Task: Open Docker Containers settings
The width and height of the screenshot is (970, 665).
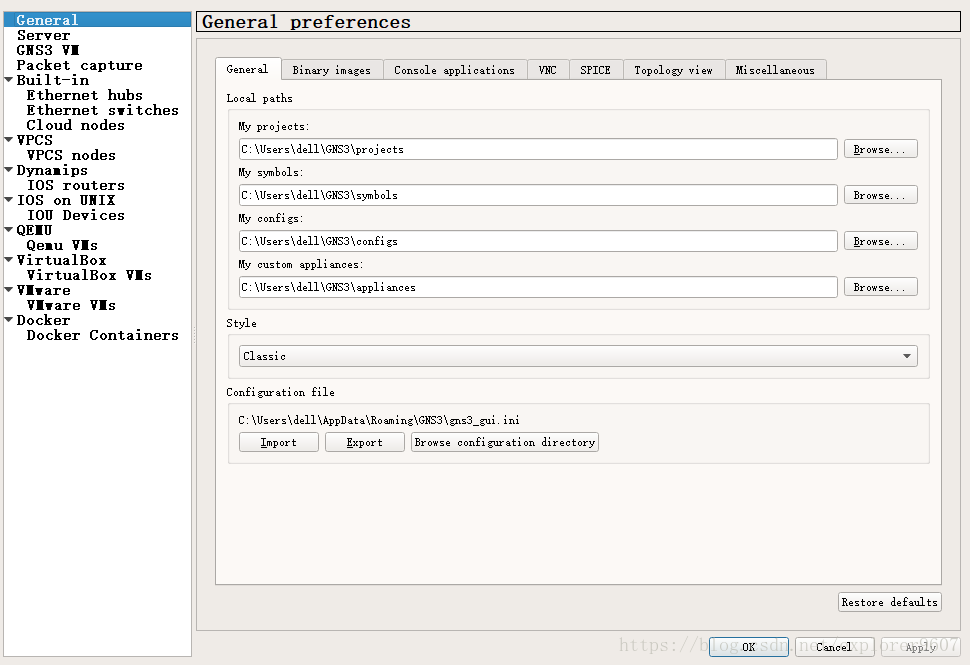Action: 102,335
